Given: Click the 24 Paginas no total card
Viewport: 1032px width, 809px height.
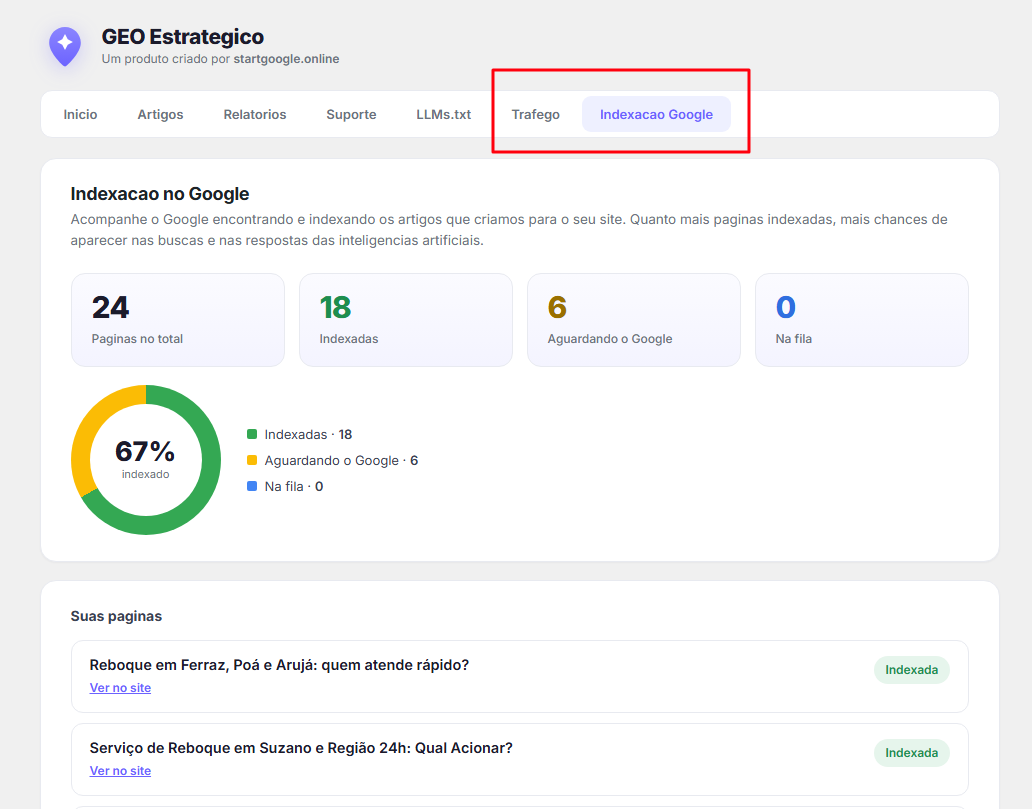Looking at the screenshot, I should 178,320.
